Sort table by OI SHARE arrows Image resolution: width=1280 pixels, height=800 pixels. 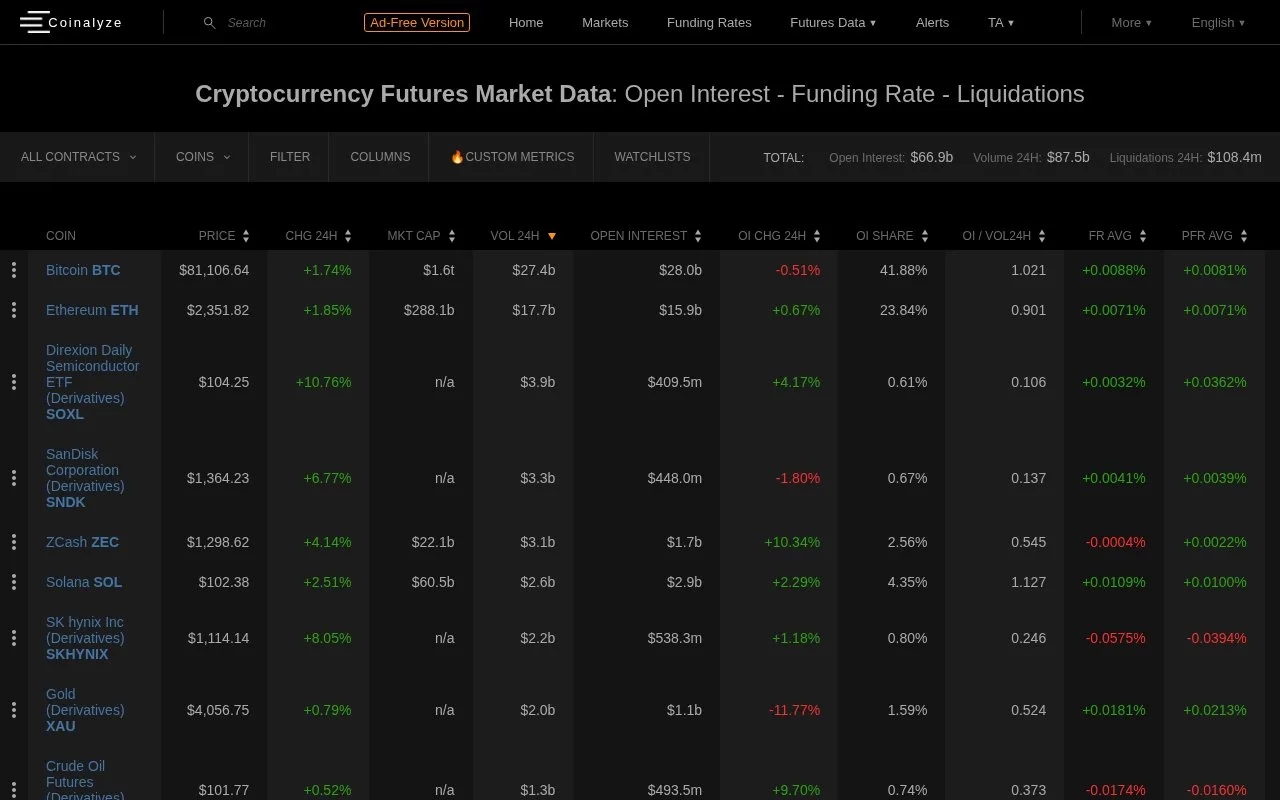click(x=925, y=236)
